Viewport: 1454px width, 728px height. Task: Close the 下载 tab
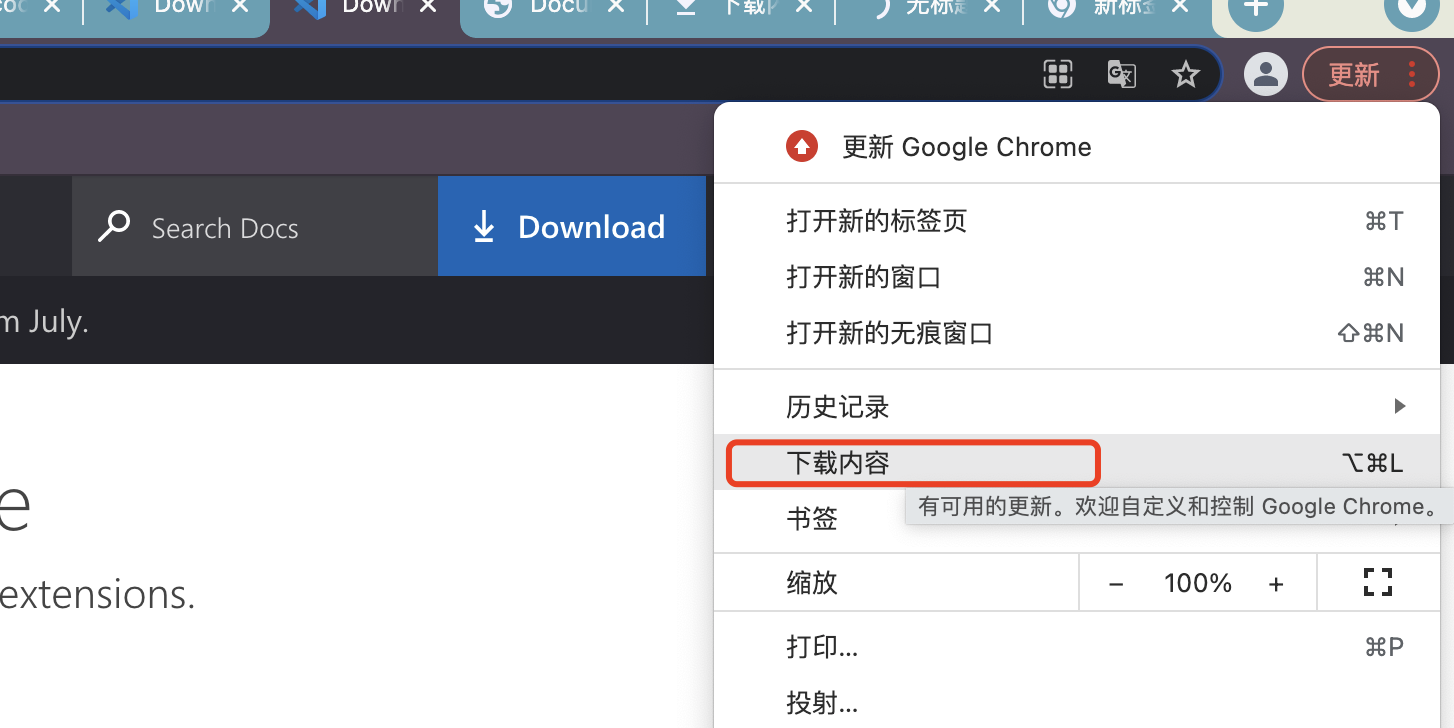tap(803, 7)
